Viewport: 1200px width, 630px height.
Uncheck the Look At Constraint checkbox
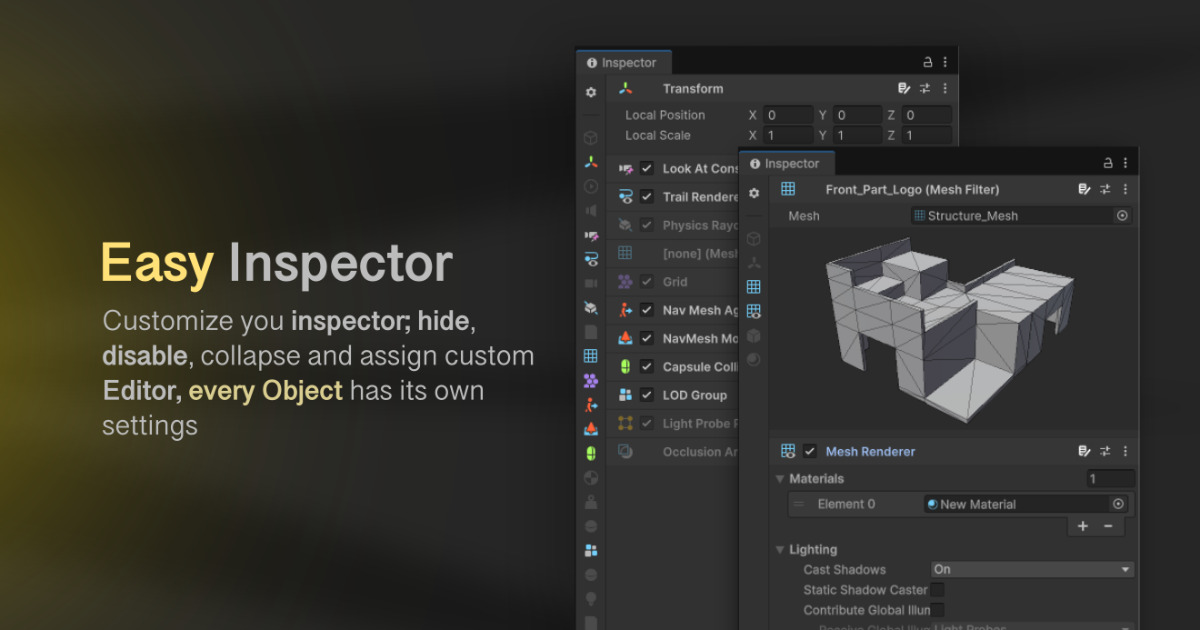(645, 169)
